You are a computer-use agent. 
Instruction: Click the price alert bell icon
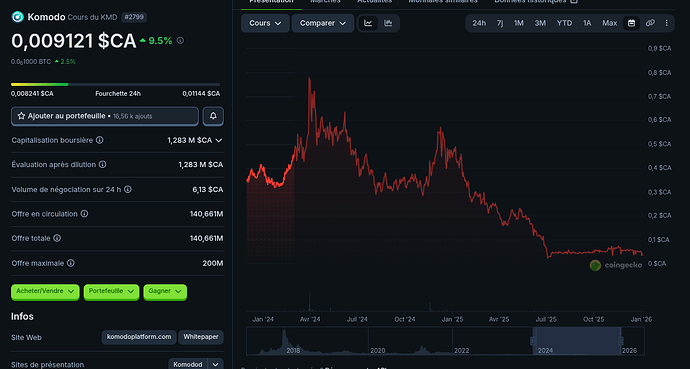(213, 116)
